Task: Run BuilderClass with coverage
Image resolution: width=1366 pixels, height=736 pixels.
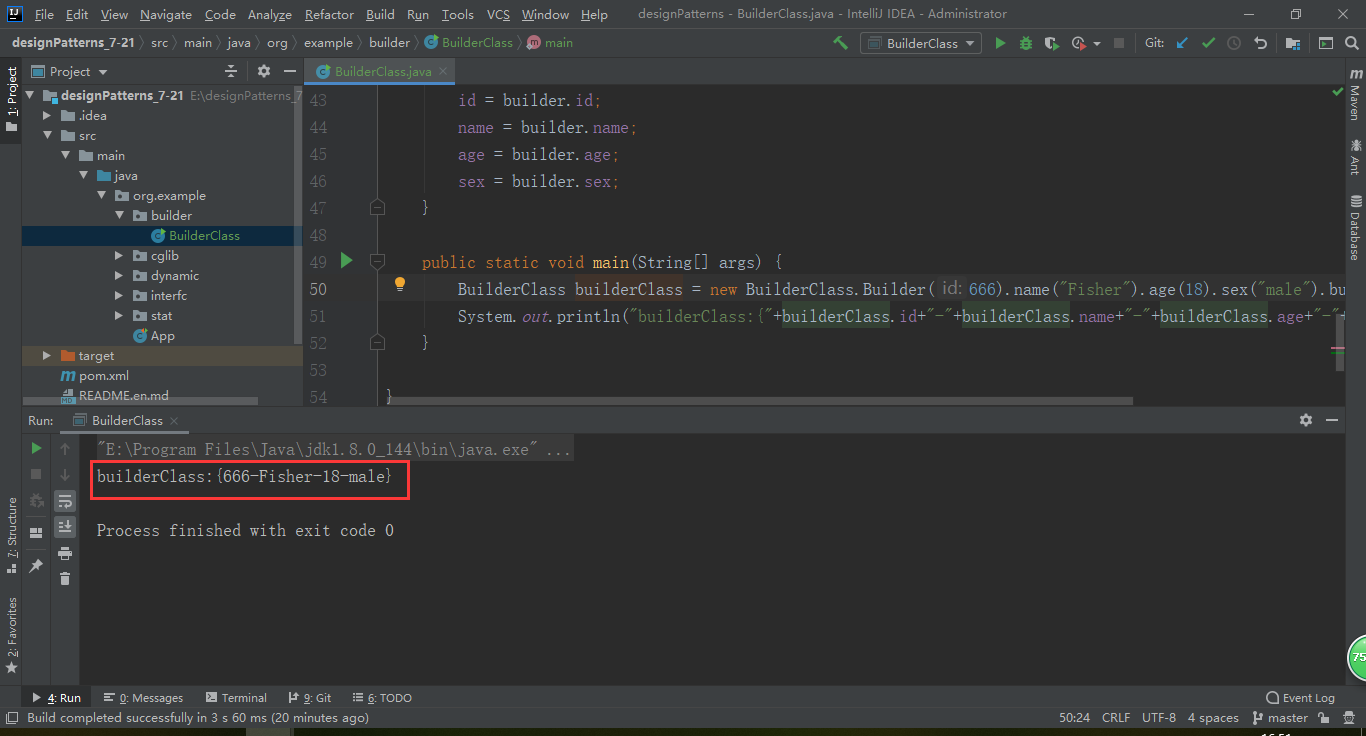Action: [1051, 43]
